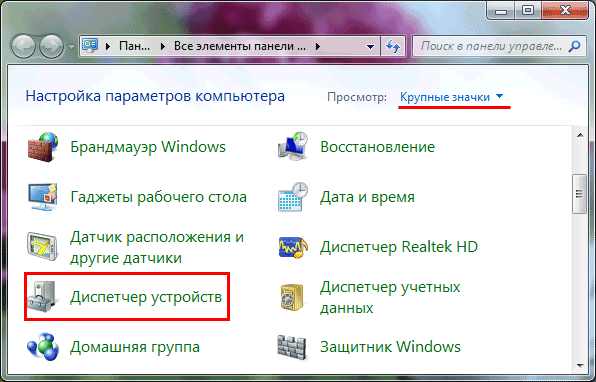Screen dimensions: 596x382
Task: Click the search magnifier icon
Action: point(574,46)
